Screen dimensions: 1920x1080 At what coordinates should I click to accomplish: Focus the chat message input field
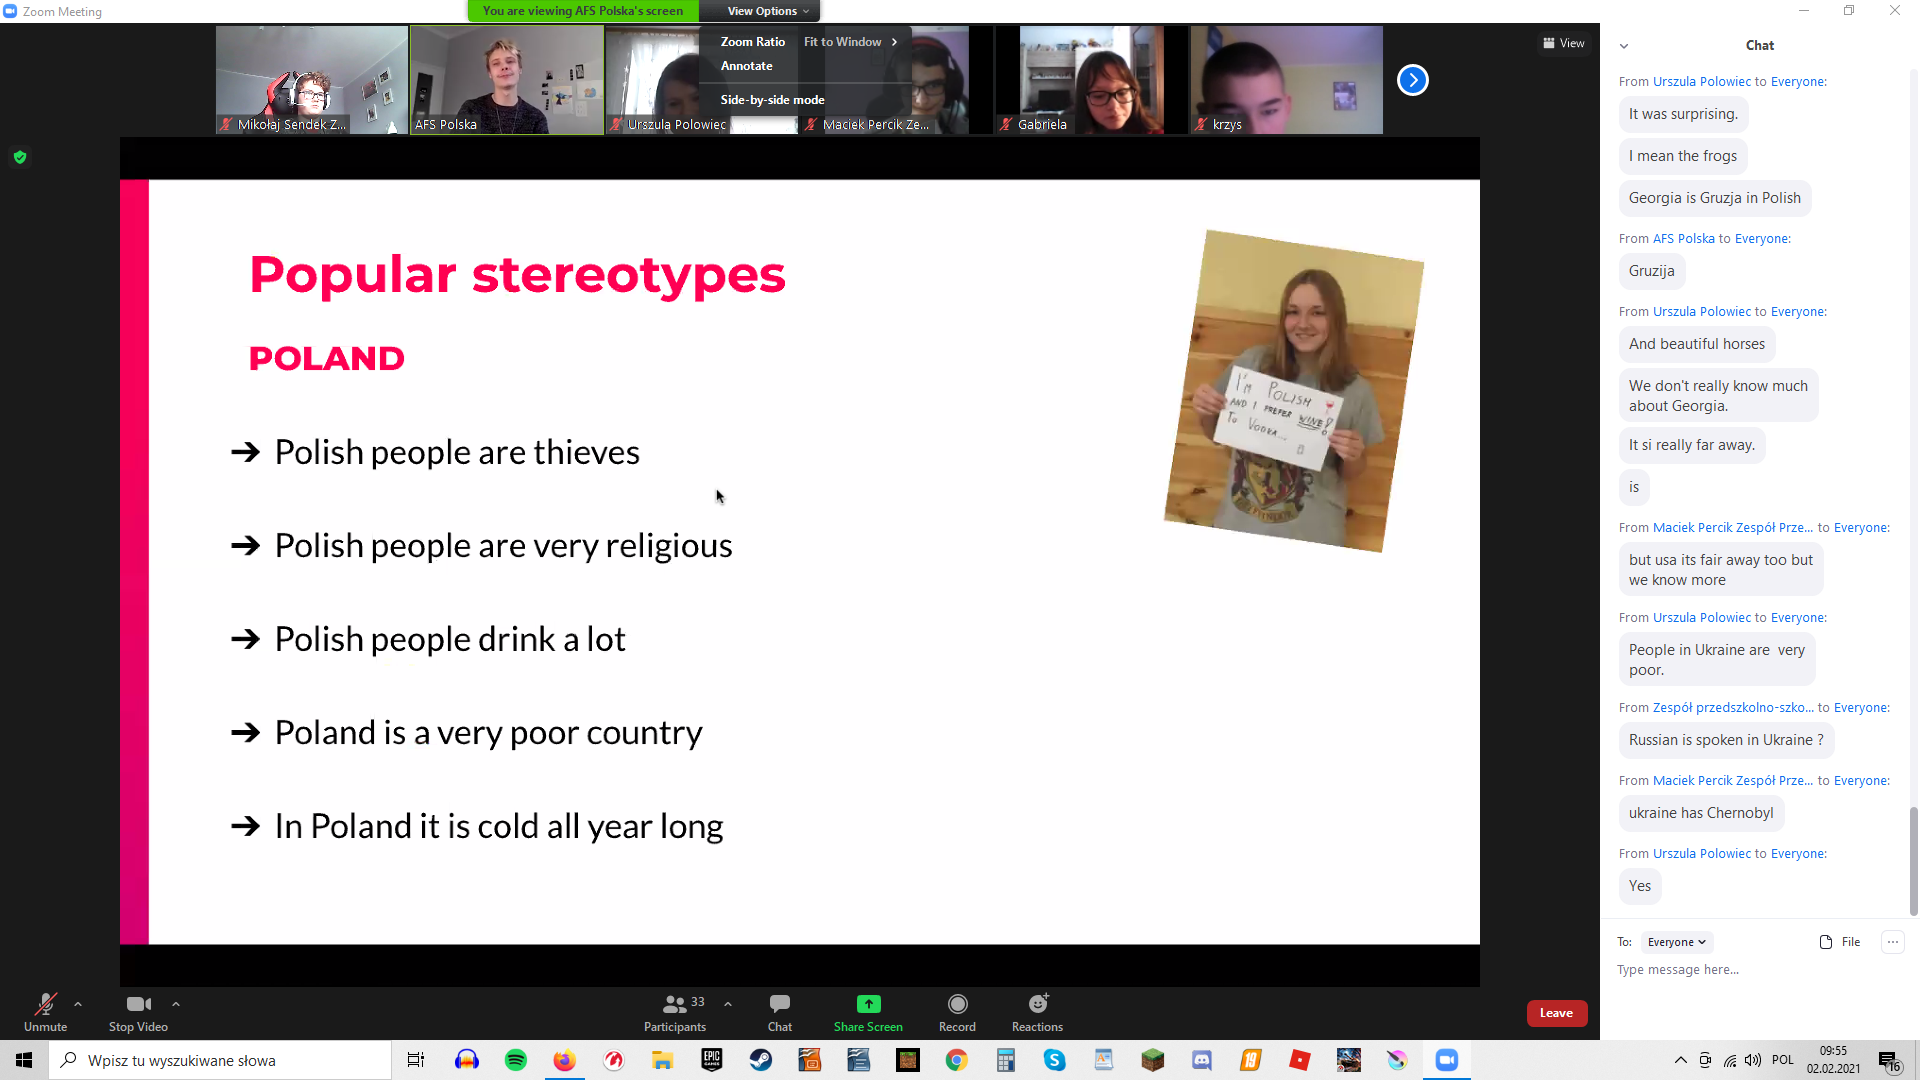point(1755,970)
